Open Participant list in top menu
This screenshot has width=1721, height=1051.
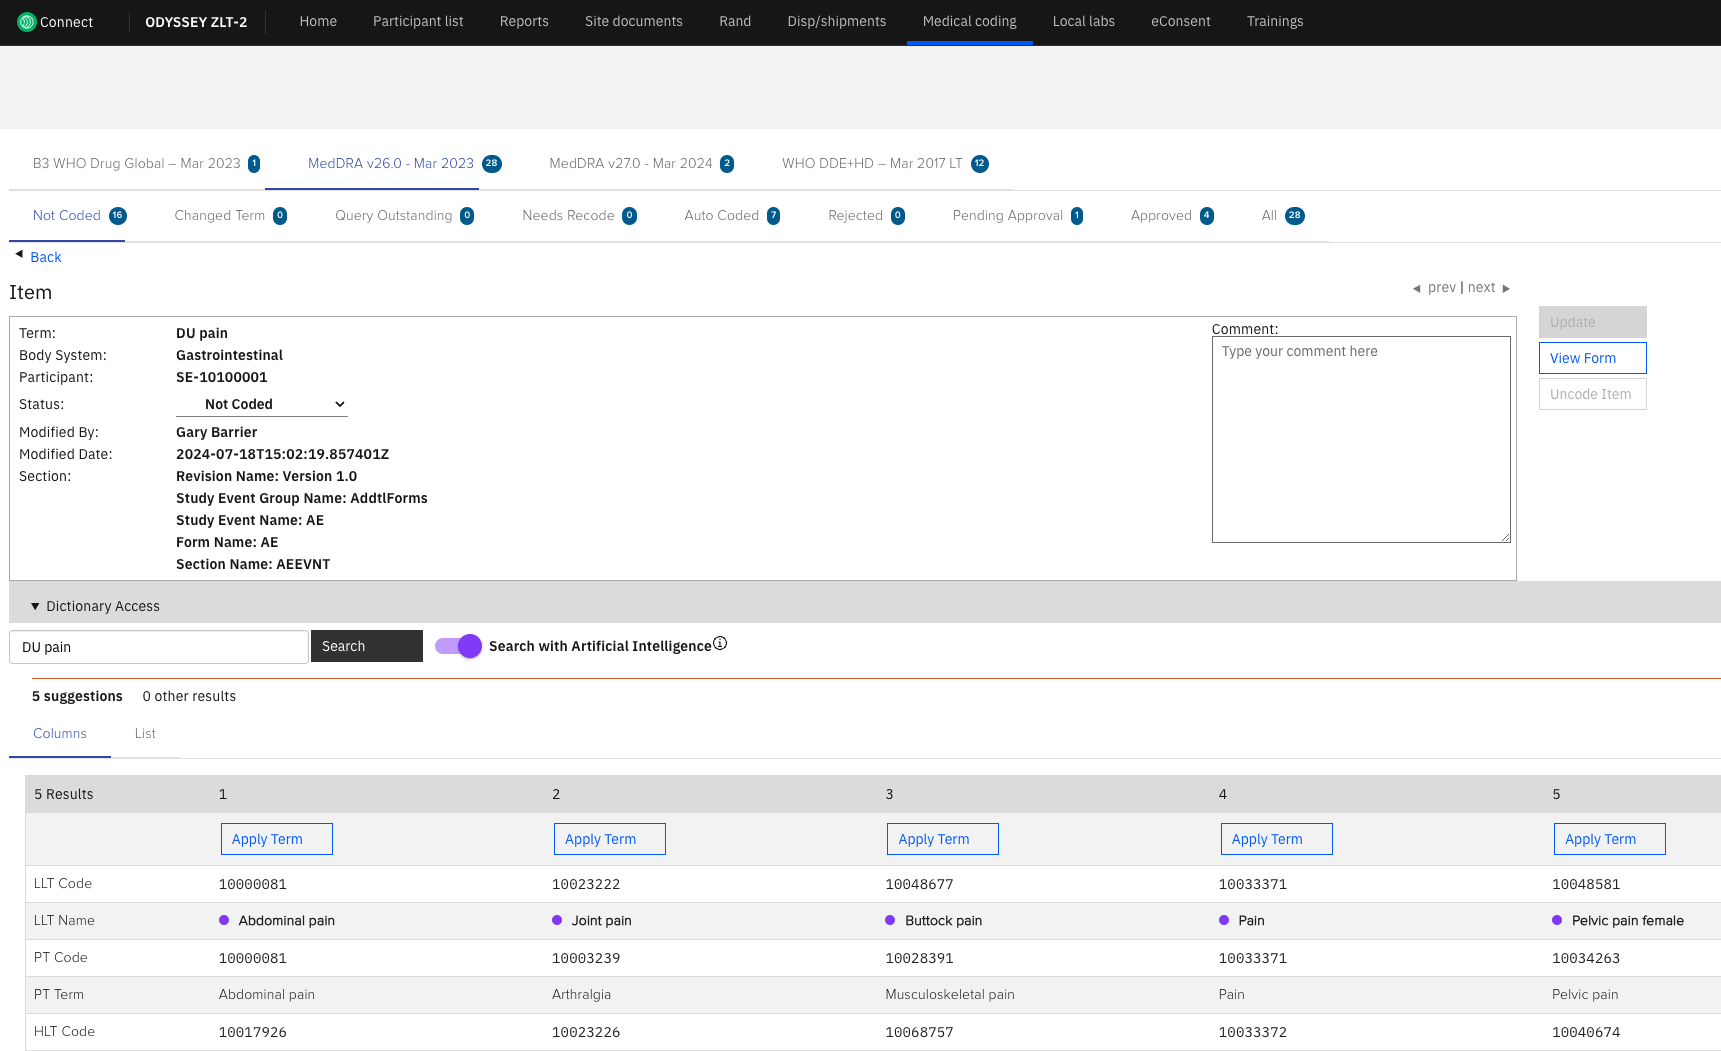click(x=418, y=22)
